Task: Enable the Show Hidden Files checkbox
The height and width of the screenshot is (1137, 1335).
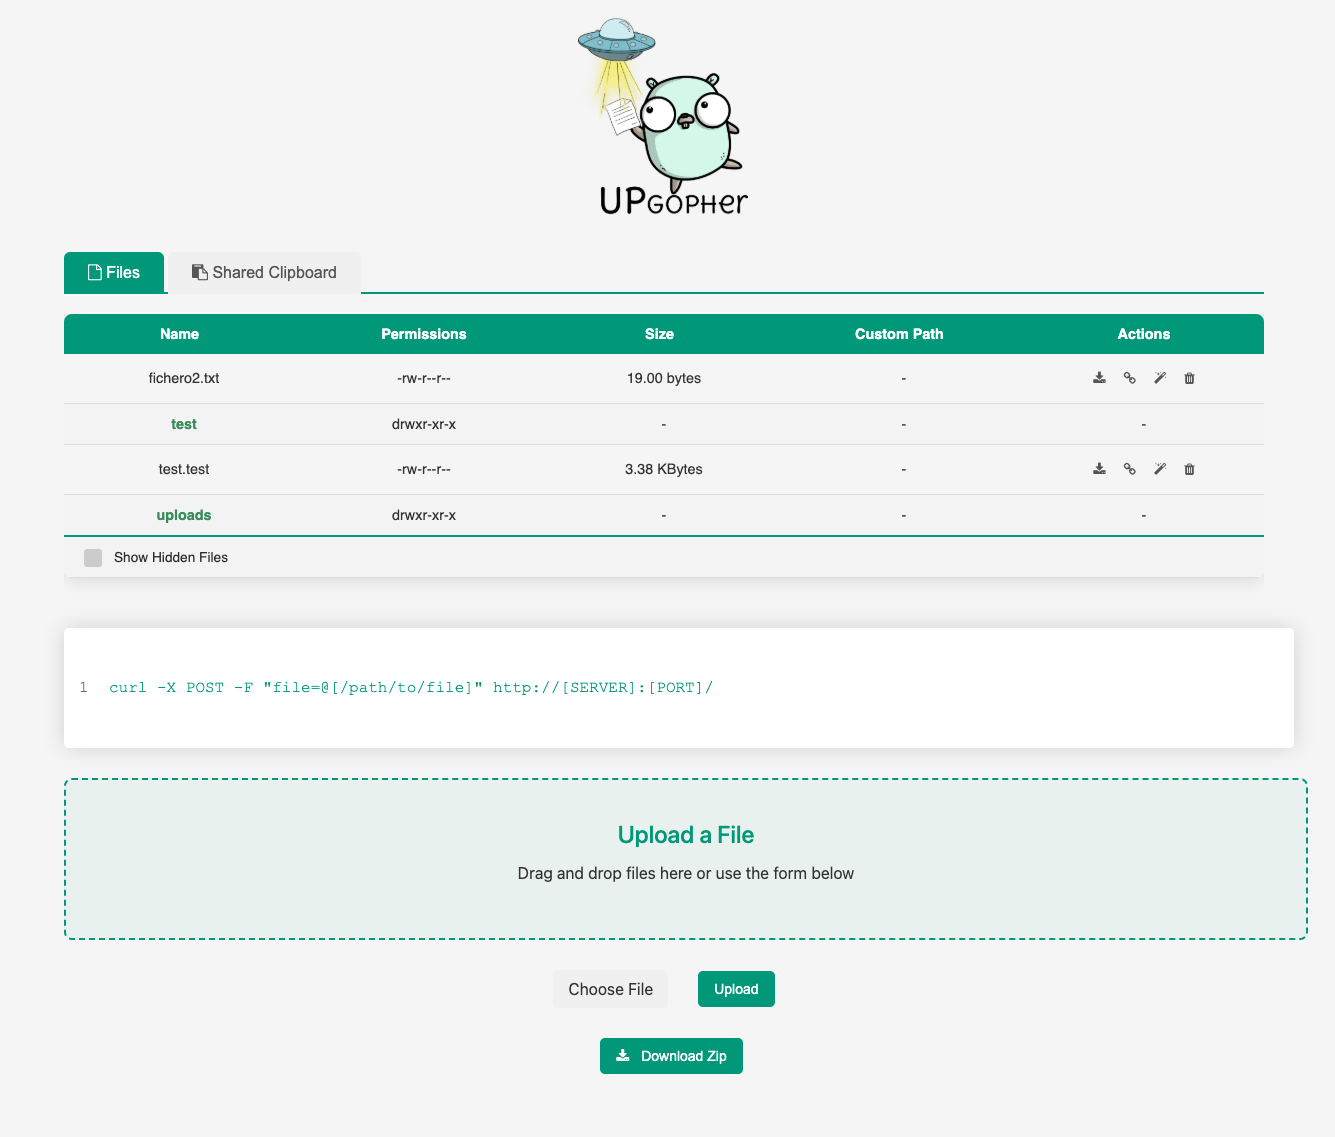Action: (93, 558)
